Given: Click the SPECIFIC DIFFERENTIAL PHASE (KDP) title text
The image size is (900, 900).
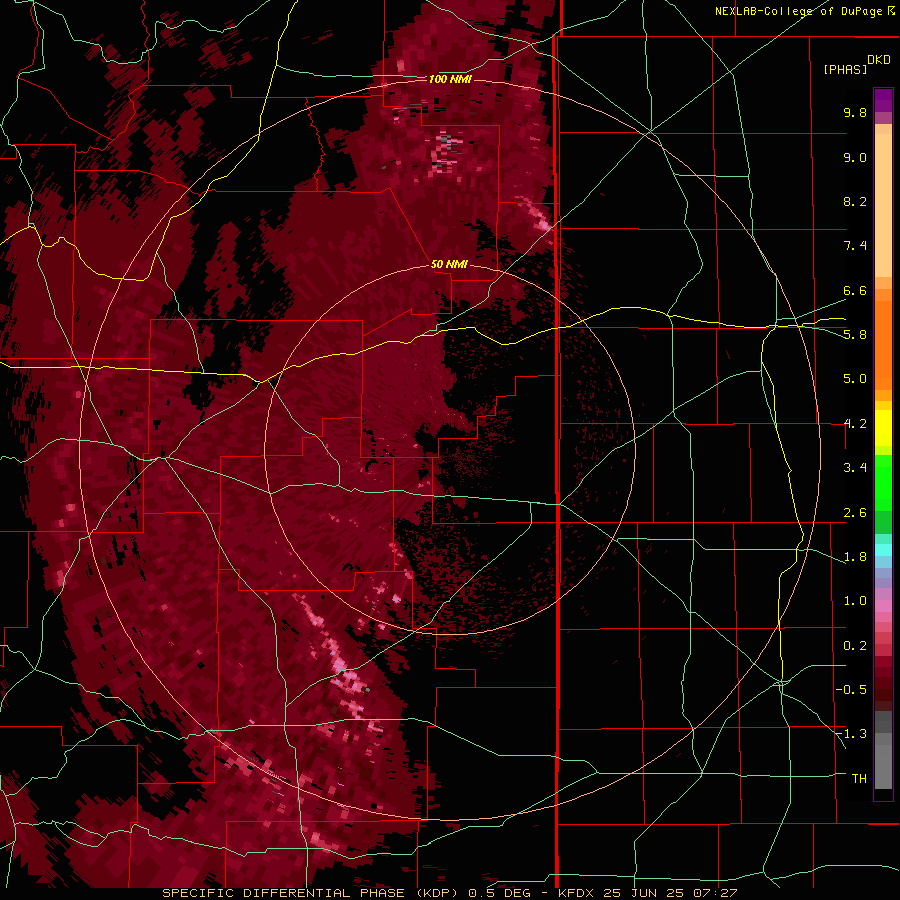Looking at the screenshot, I should tap(312, 893).
